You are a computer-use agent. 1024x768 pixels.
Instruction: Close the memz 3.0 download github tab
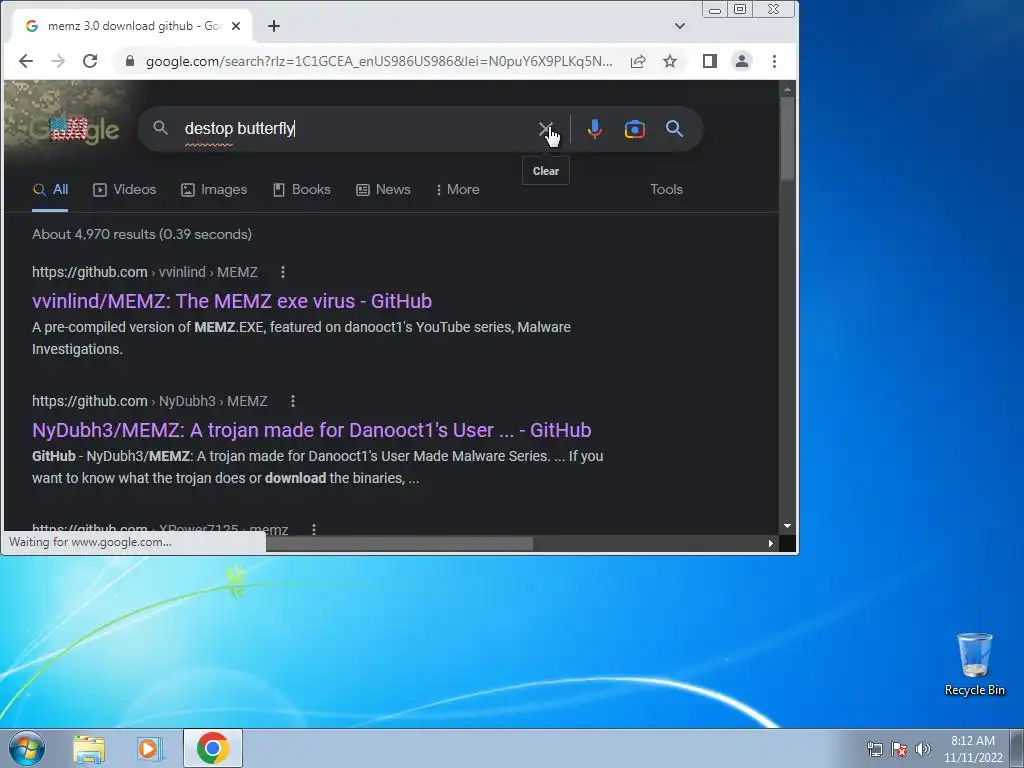pyautogui.click(x=236, y=26)
